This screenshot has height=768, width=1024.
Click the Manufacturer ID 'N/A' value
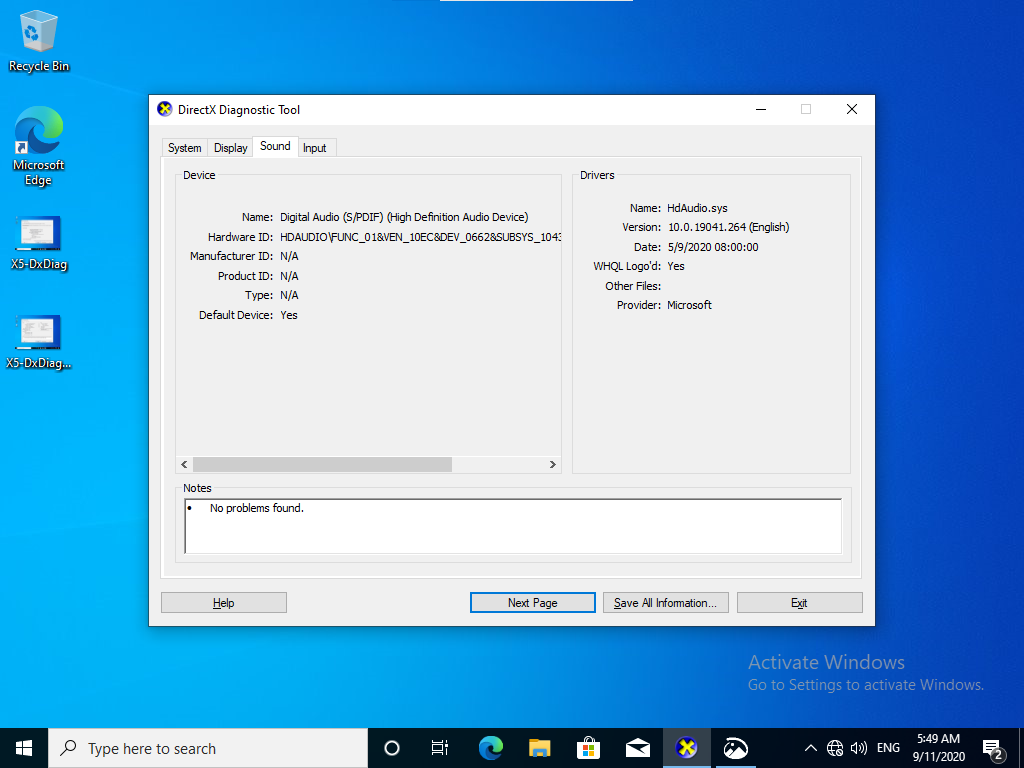(x=289, y=257)
